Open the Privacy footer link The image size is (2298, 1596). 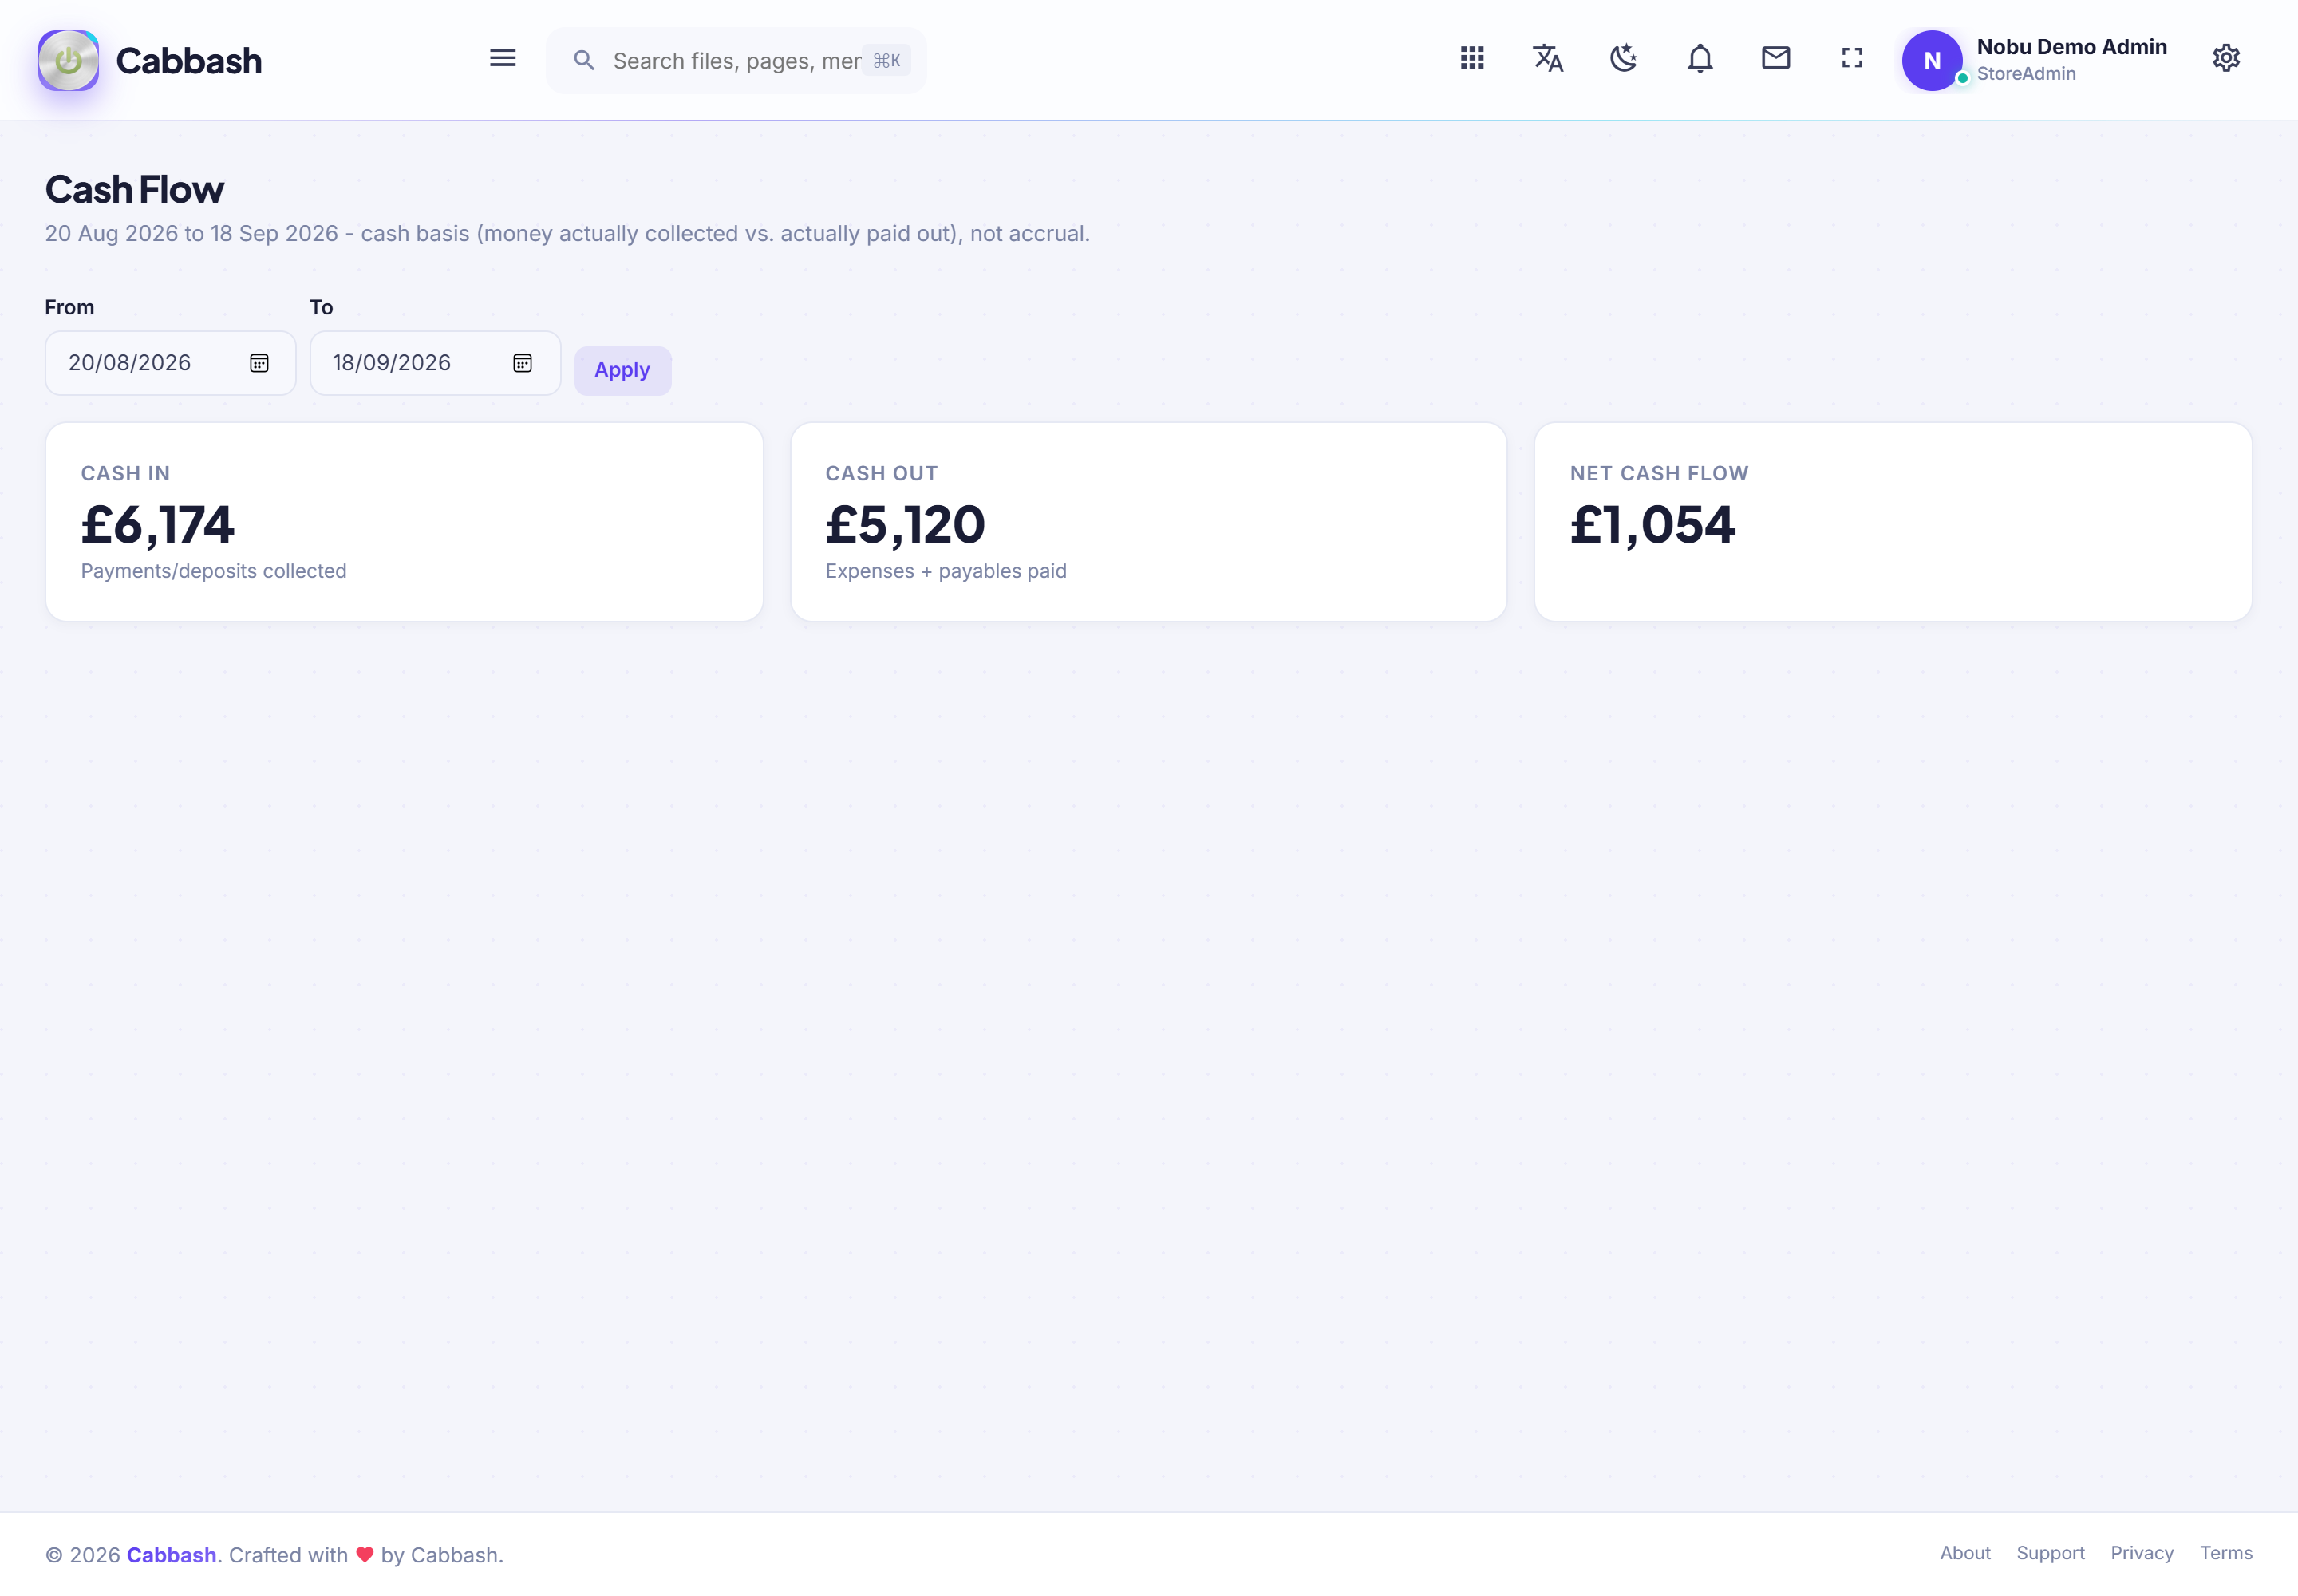point(2141,1553)
